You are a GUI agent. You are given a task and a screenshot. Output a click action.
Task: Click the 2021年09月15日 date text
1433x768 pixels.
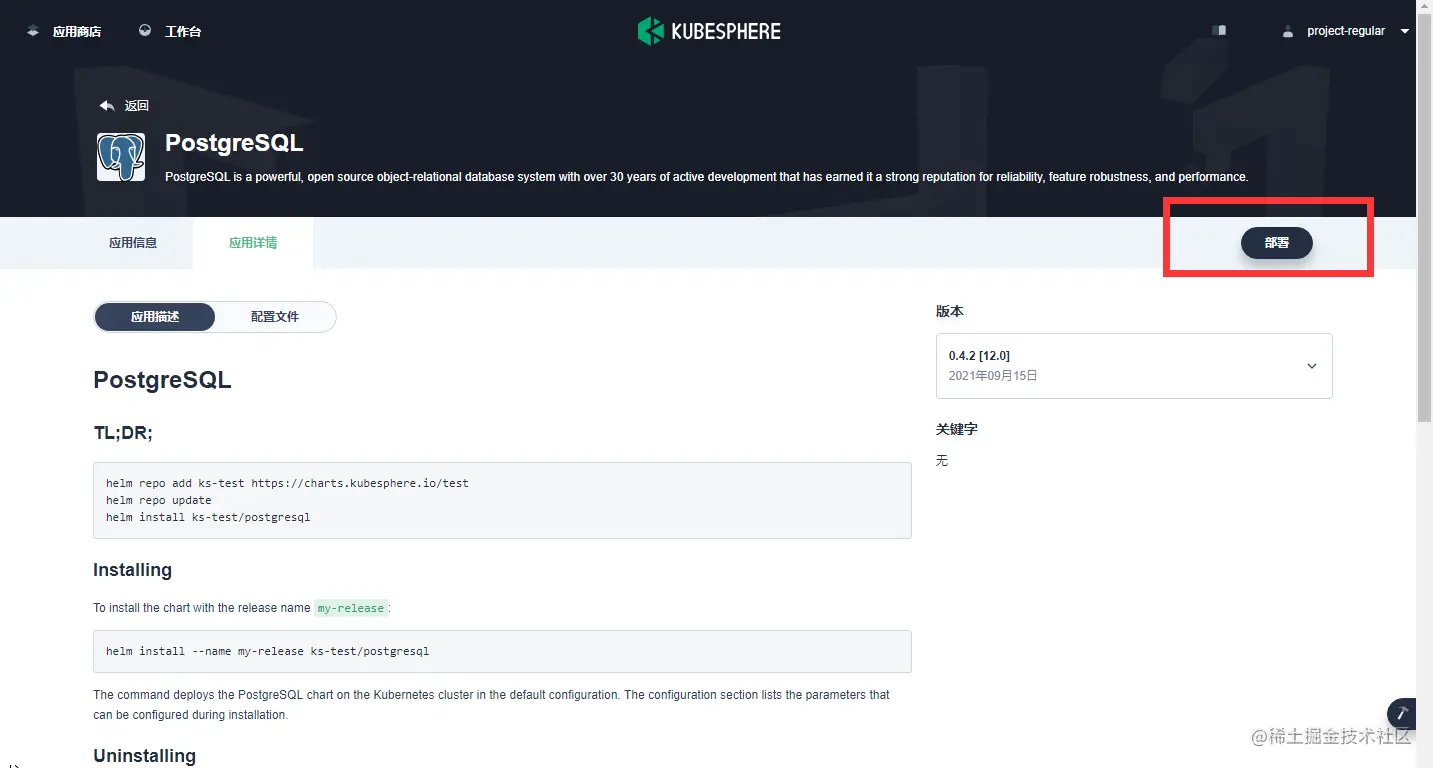pos(993,376)
